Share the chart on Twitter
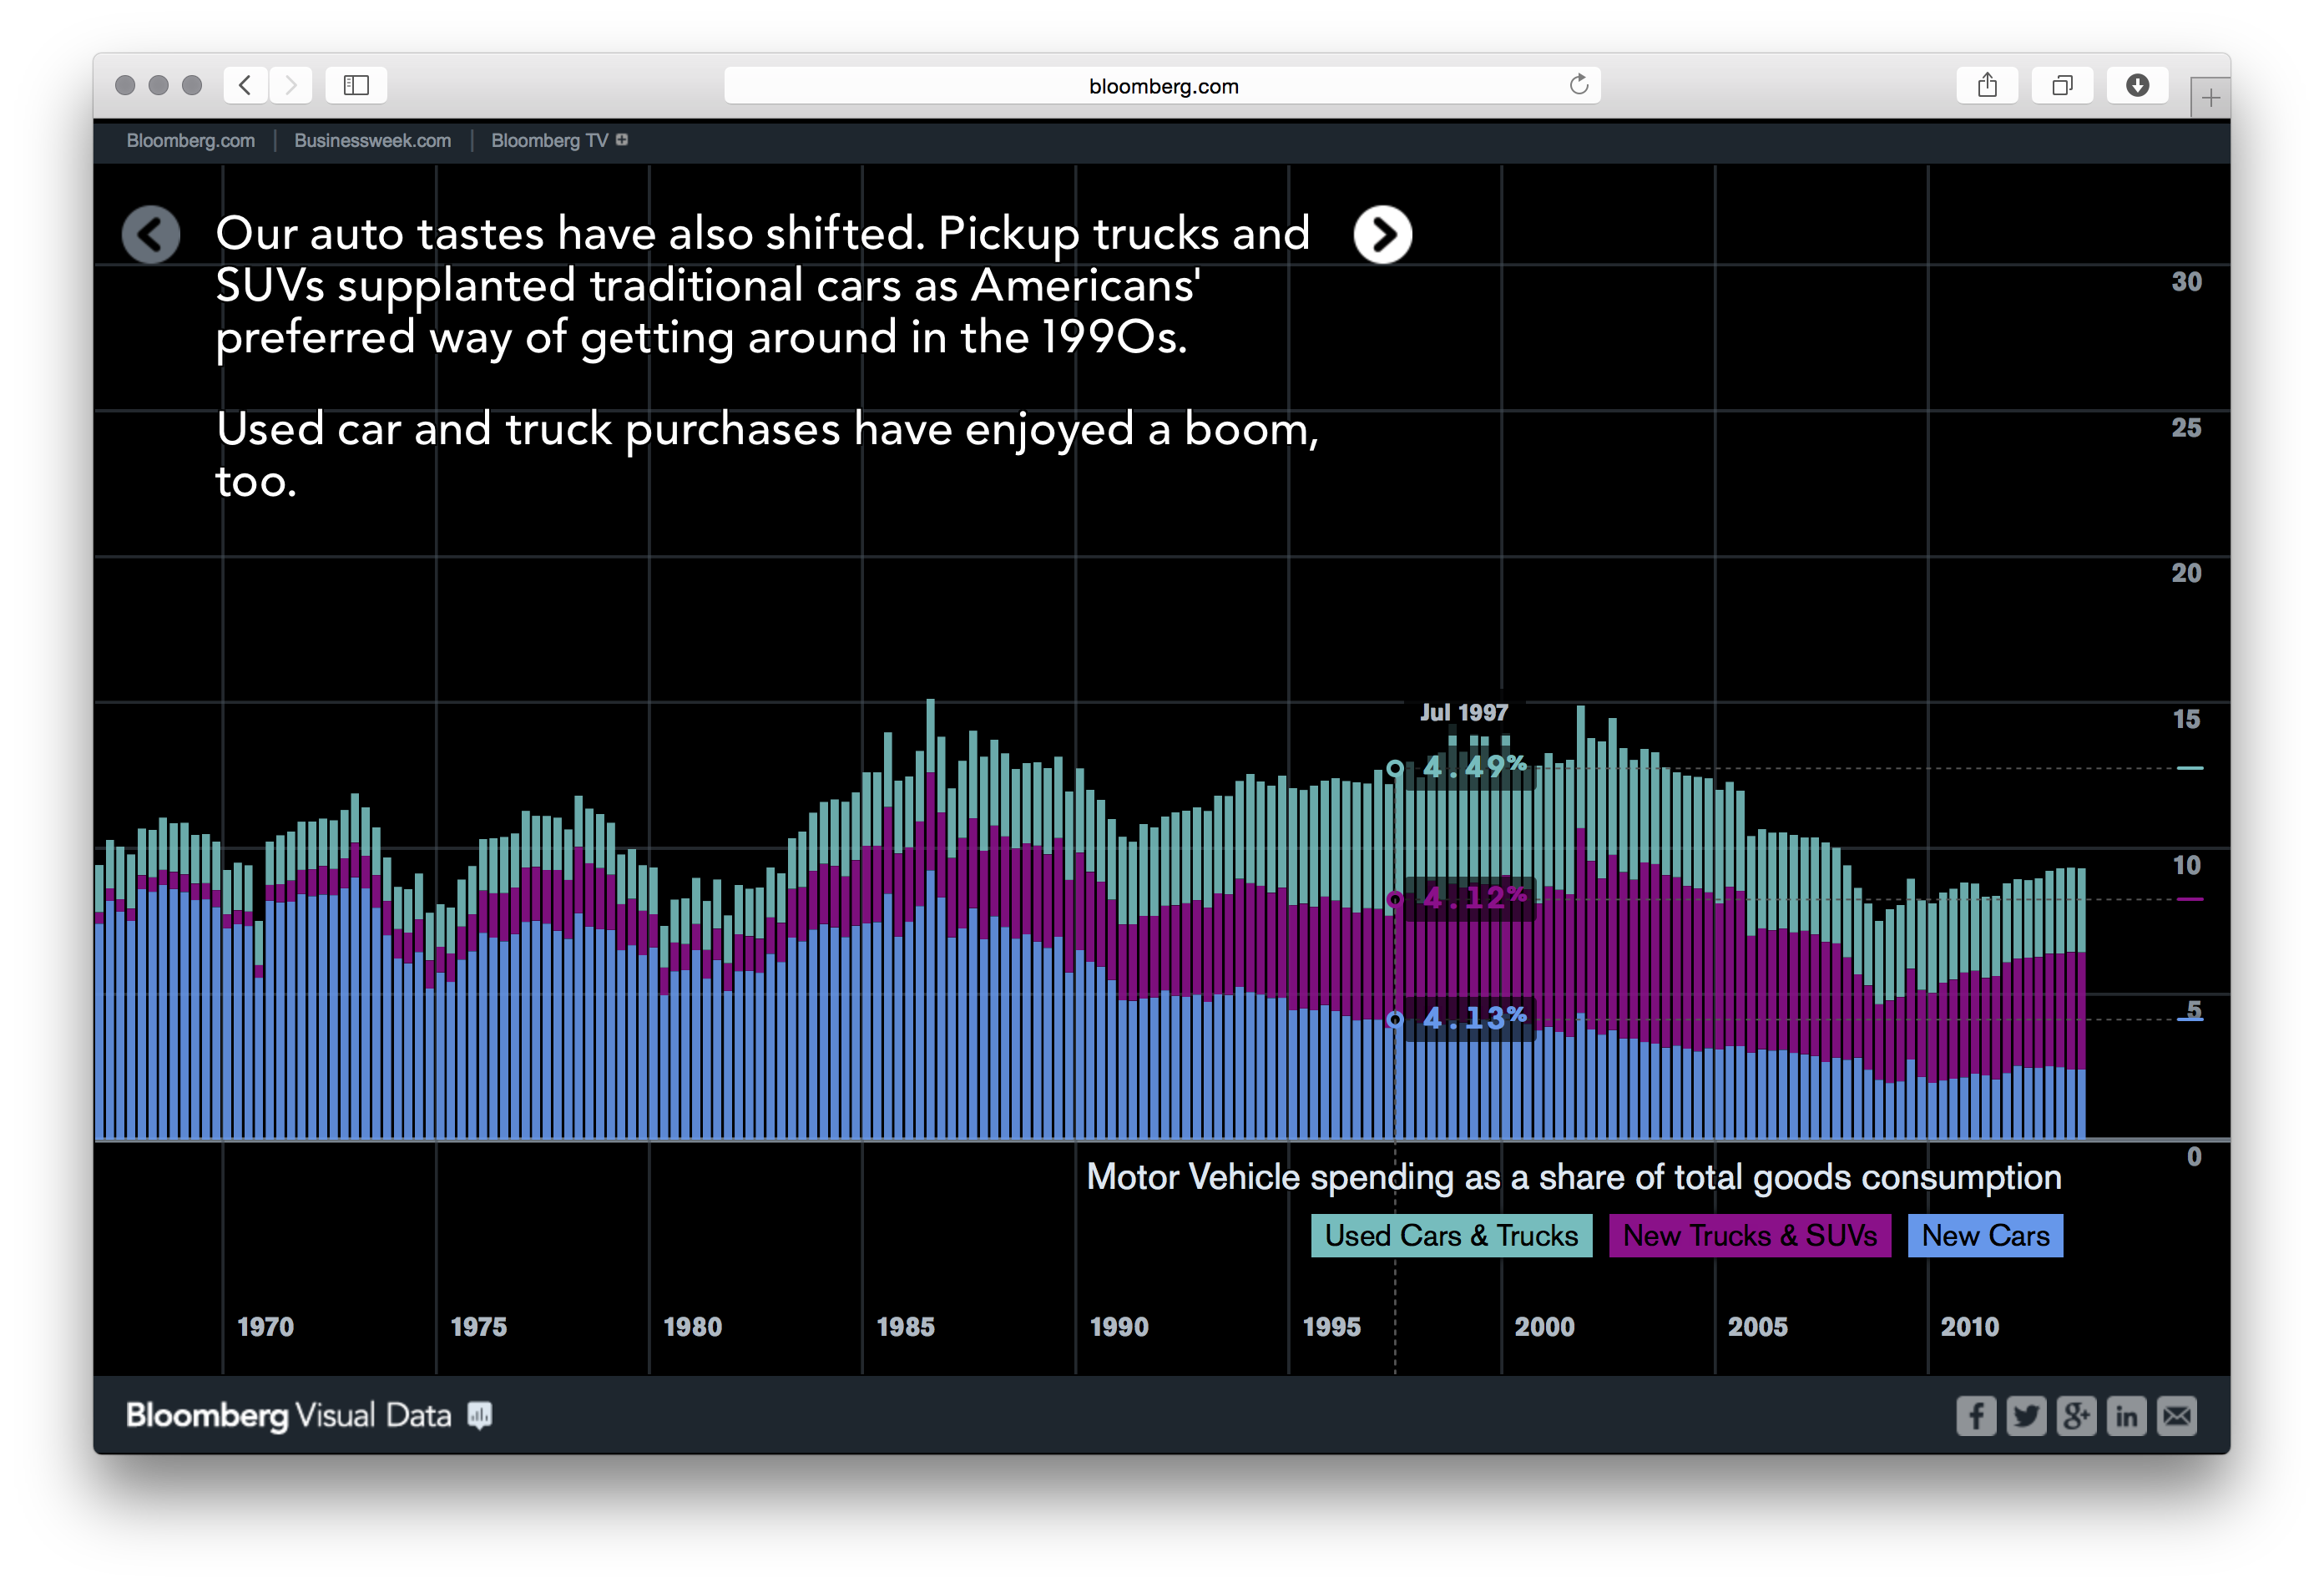Viewport: 2324px width, 1588px height. point(2026,1415)
